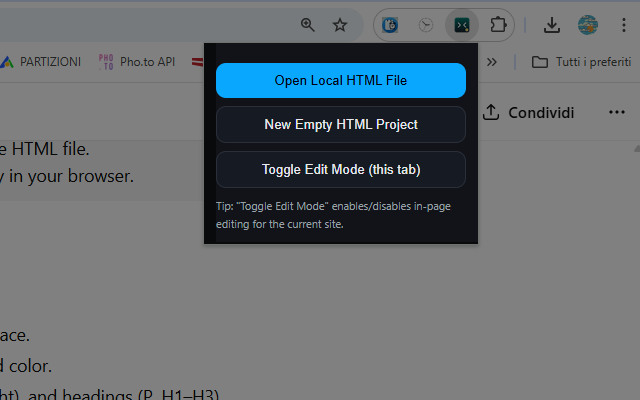
Task: Open the Pho.to API bookmark
Action: click(137, 62)
